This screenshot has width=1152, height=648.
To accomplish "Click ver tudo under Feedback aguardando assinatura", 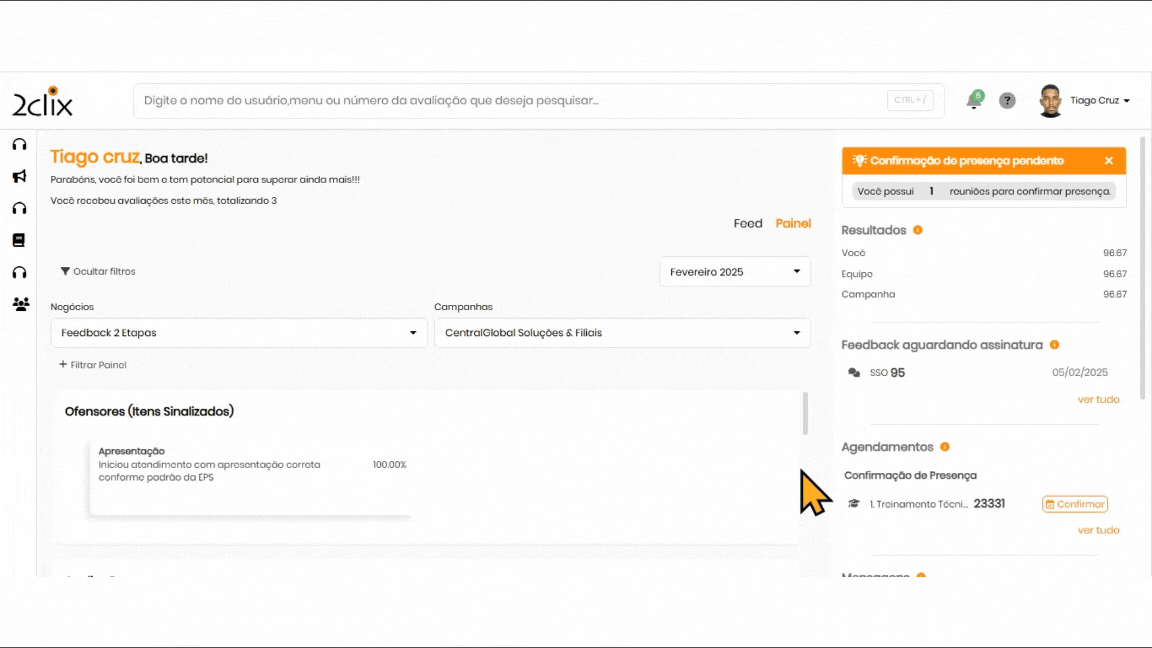I will [1098, 399].
